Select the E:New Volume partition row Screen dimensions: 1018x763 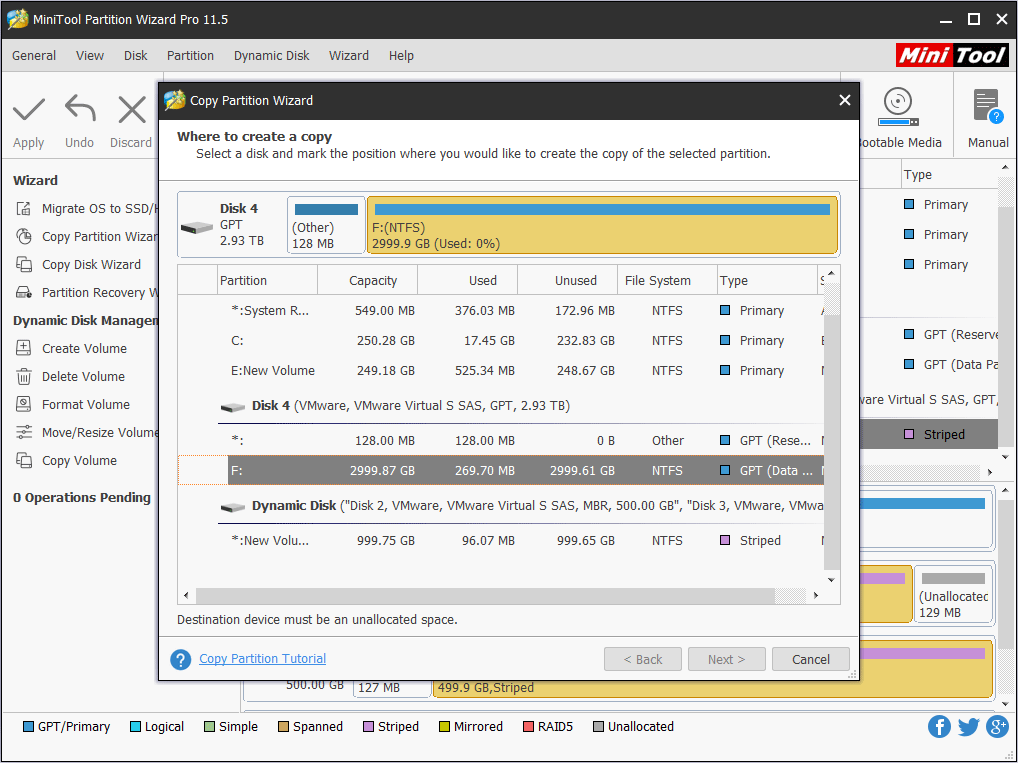pyautogui.click(x=501, y=370)
